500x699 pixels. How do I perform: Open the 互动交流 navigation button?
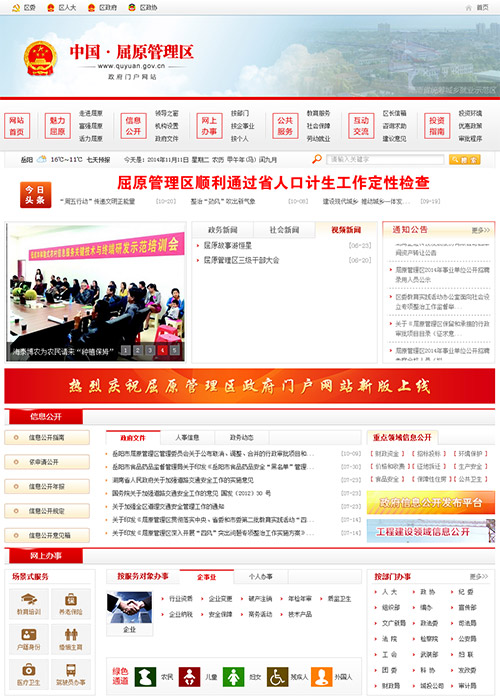click(361, 126)
